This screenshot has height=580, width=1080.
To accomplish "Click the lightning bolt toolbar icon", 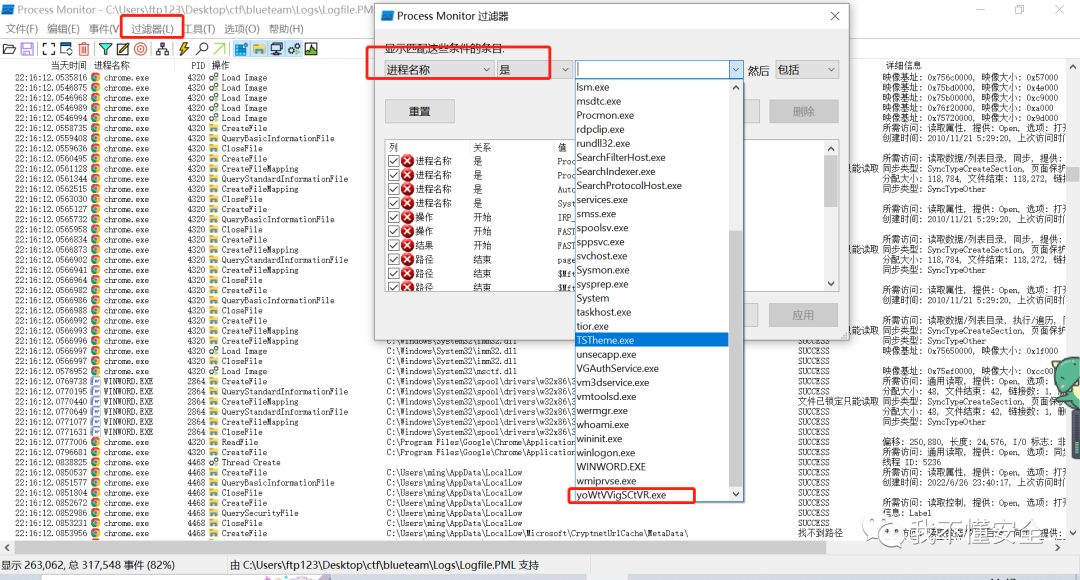I will pos(184,49).
